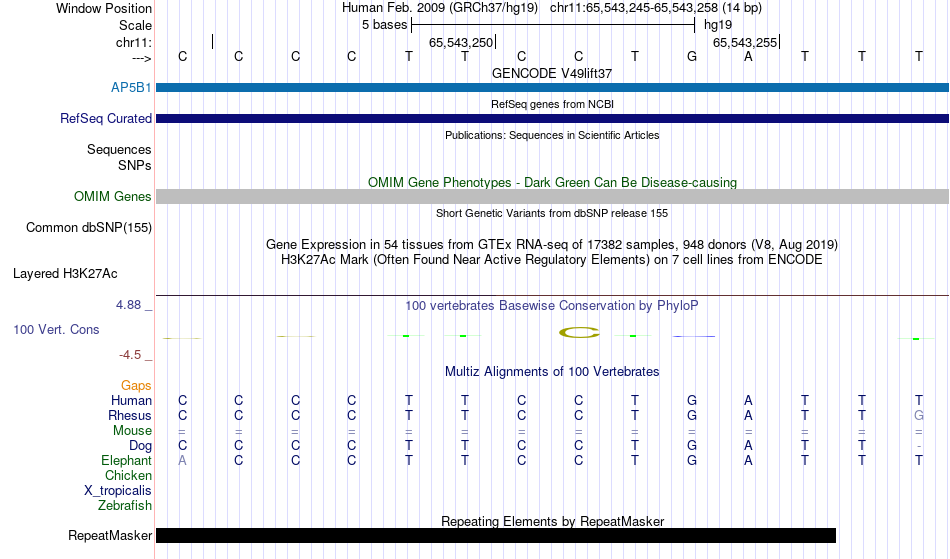Click the chr11: ruler label
This screenshot has height=559, width=950.
(134, 42)
